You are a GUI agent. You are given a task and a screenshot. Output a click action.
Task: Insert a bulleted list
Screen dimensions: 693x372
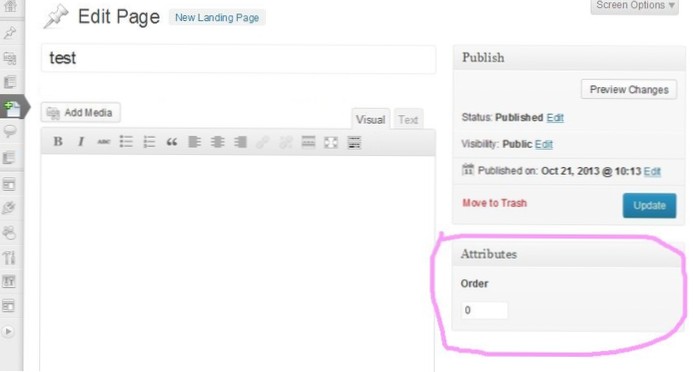point(126,142)
